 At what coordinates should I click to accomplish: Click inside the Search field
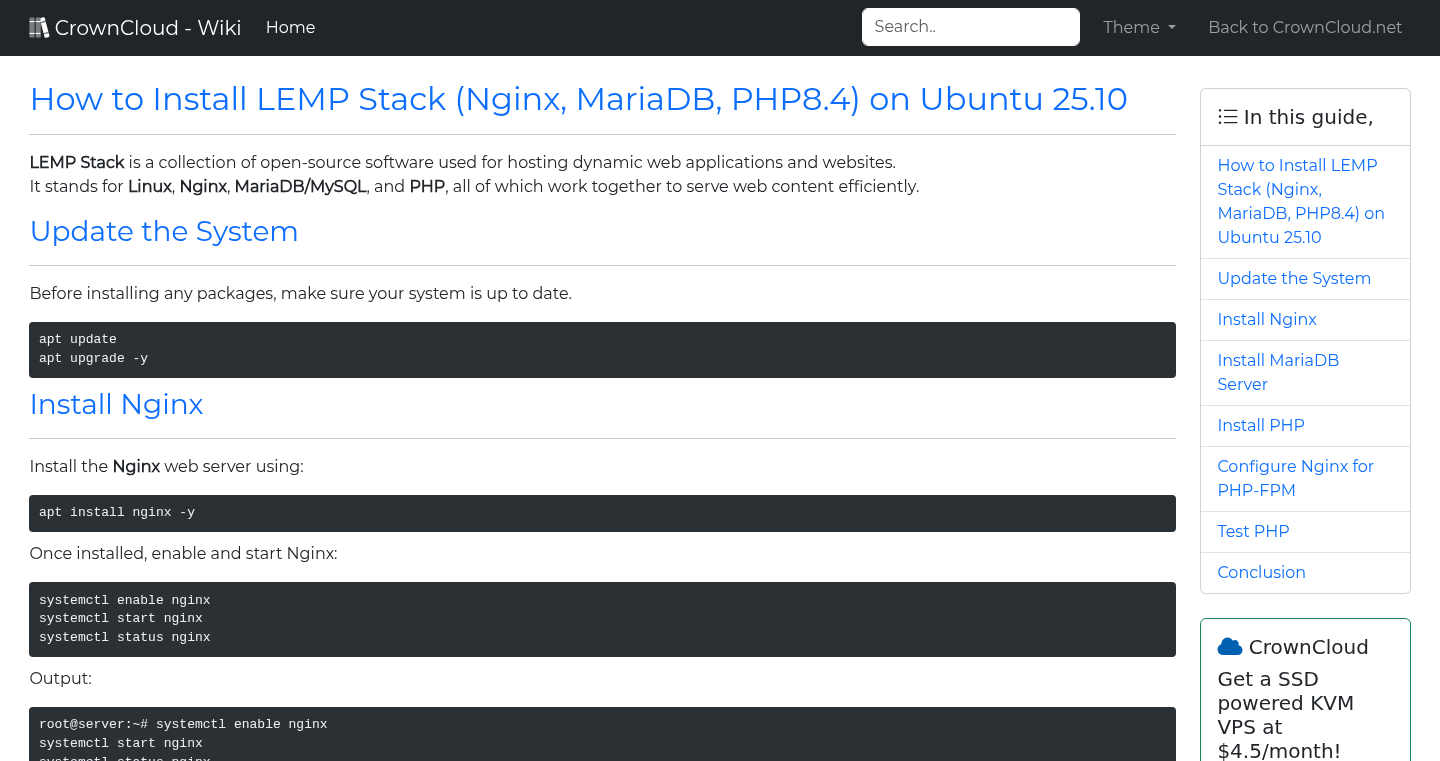(x=970, y=27)
